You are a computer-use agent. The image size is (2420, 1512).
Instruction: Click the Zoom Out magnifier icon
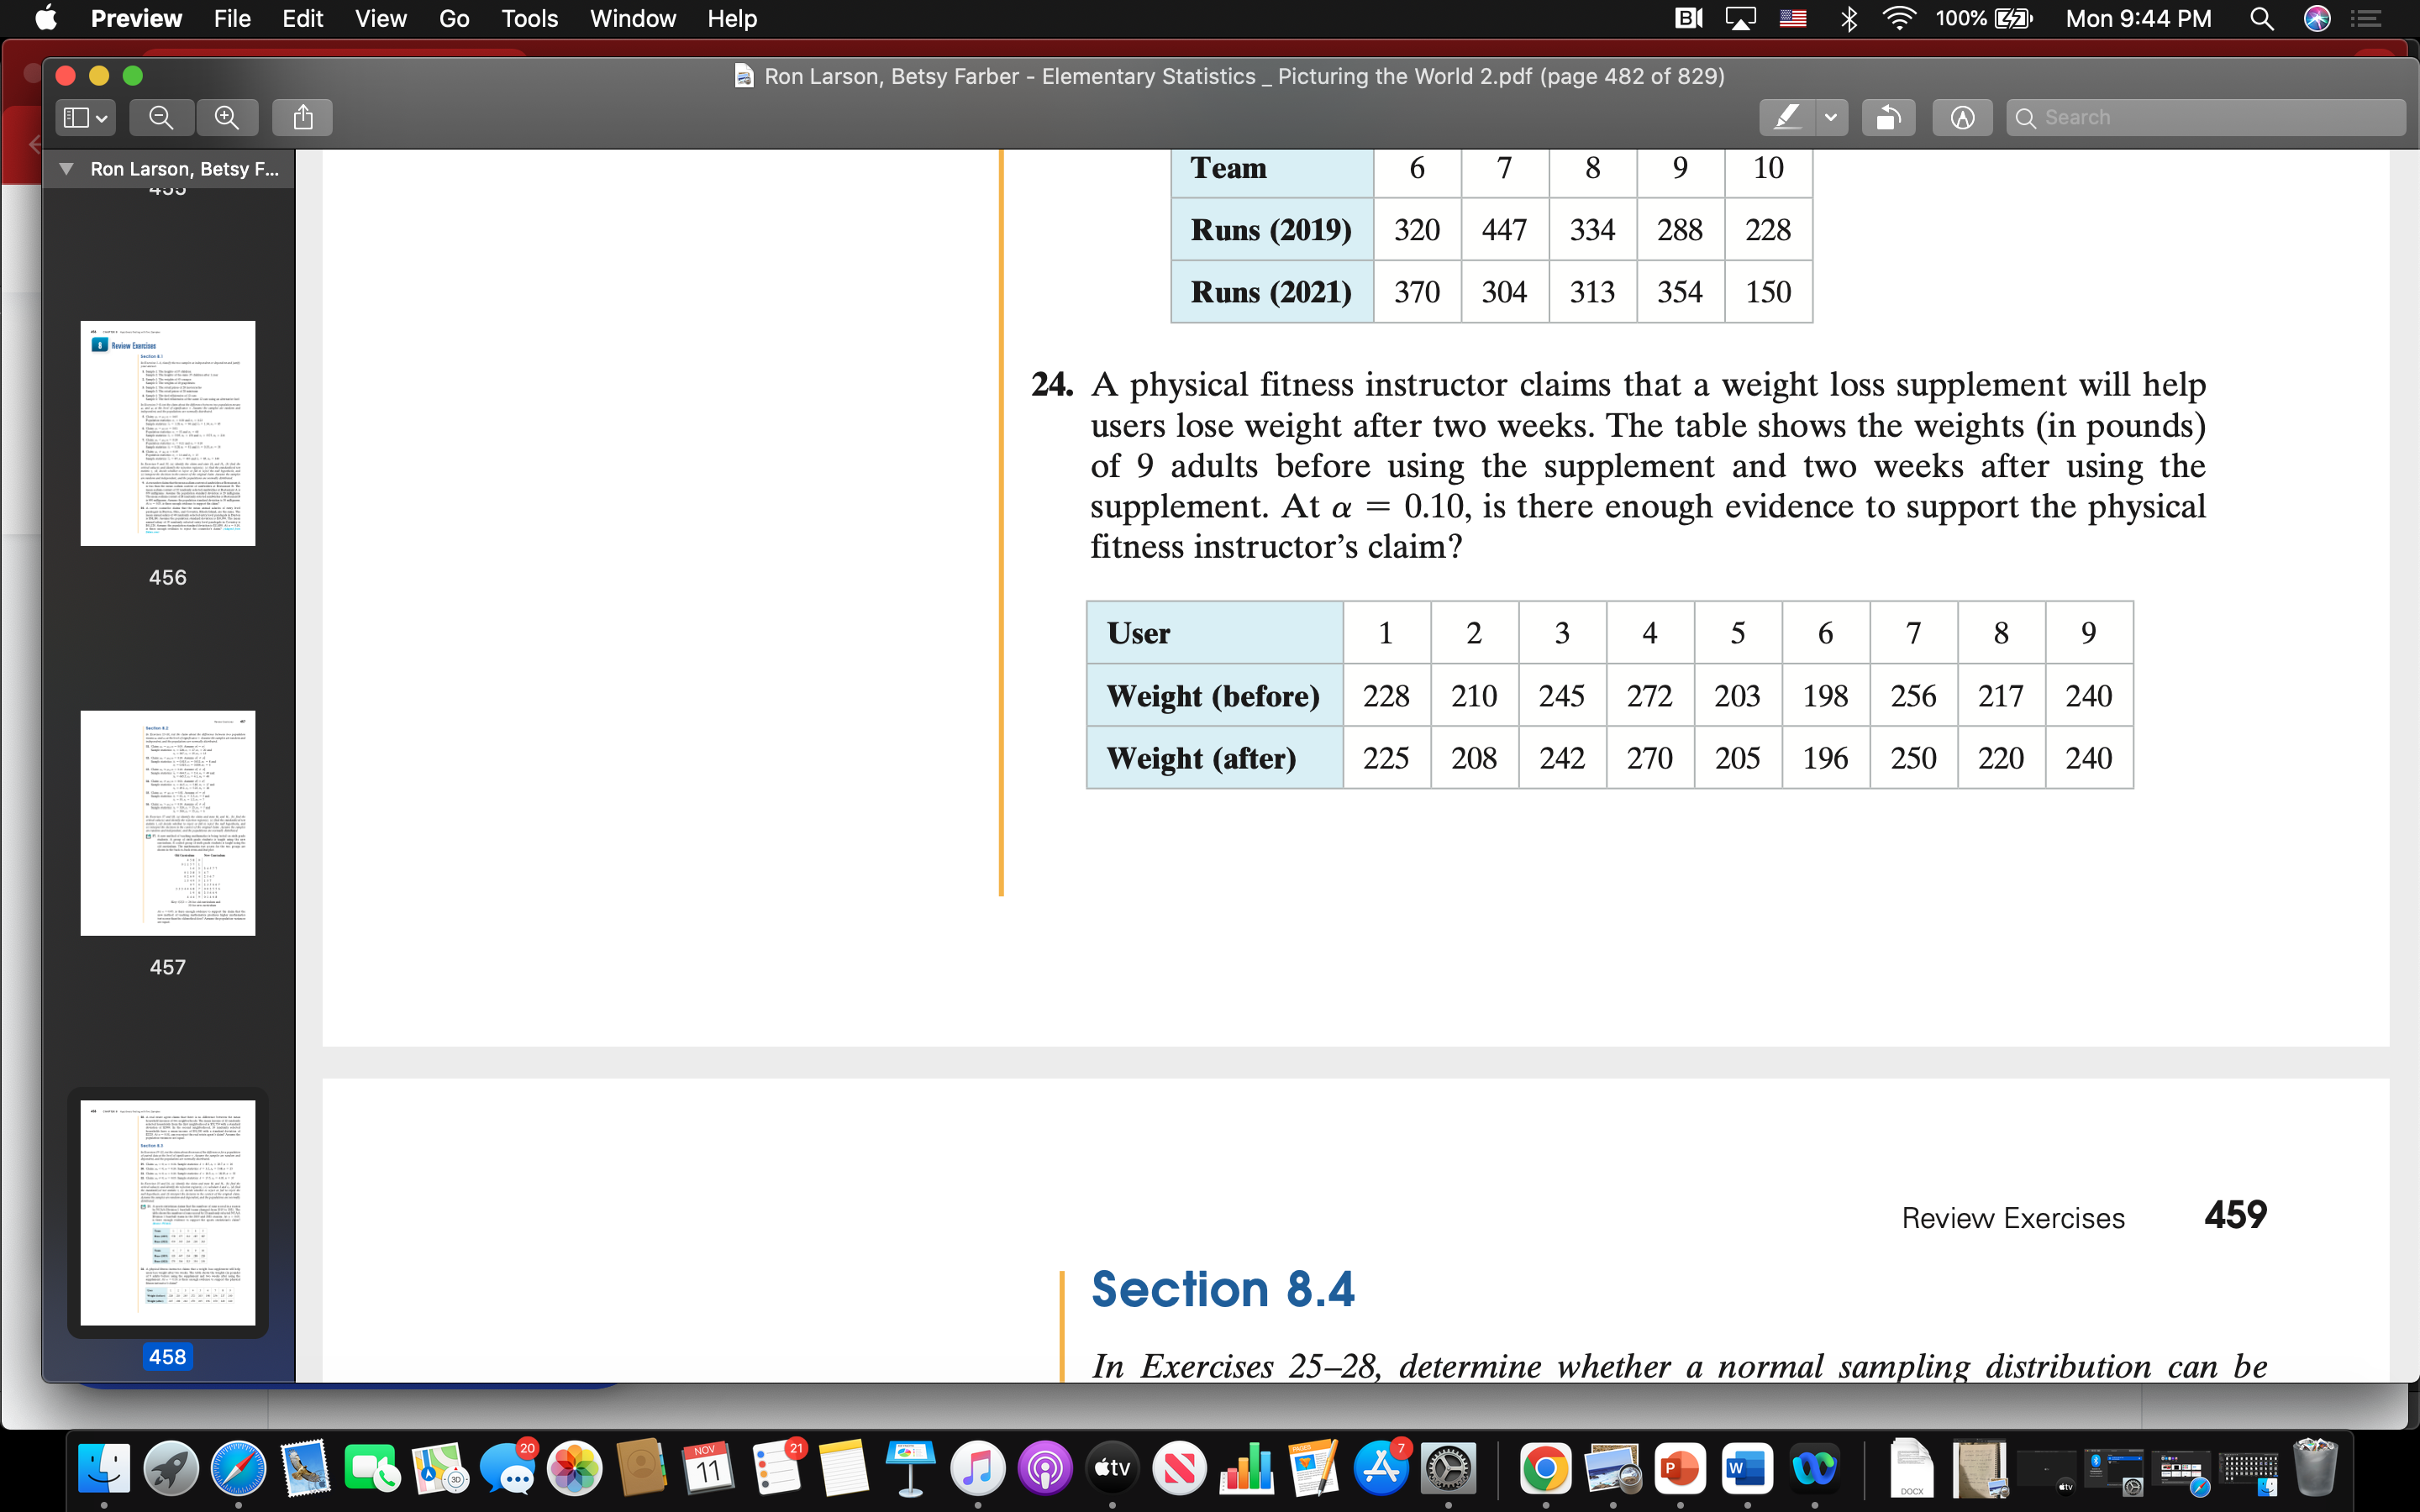[161, 117]
